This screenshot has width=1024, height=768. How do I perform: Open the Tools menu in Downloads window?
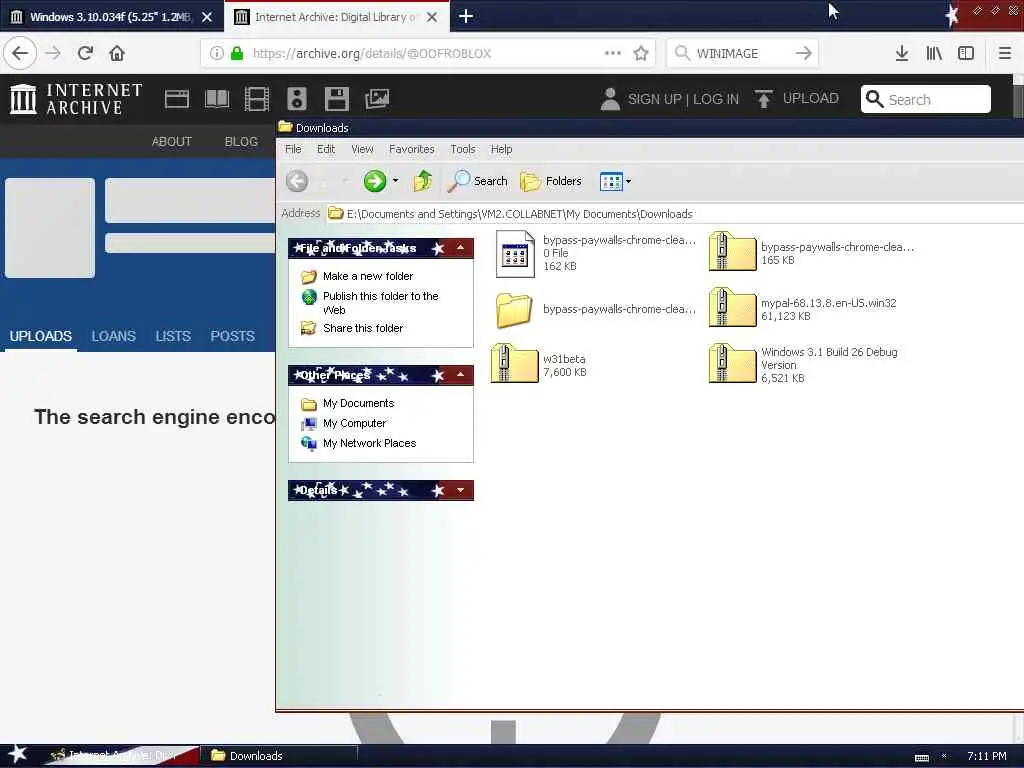pyautogui.click(x=463, y=149)
